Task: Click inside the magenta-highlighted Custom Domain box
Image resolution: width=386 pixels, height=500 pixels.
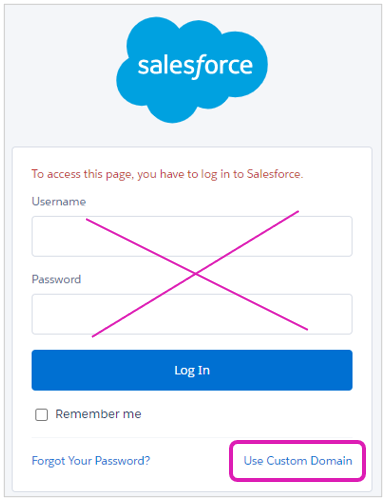Action: coord(298,461)
